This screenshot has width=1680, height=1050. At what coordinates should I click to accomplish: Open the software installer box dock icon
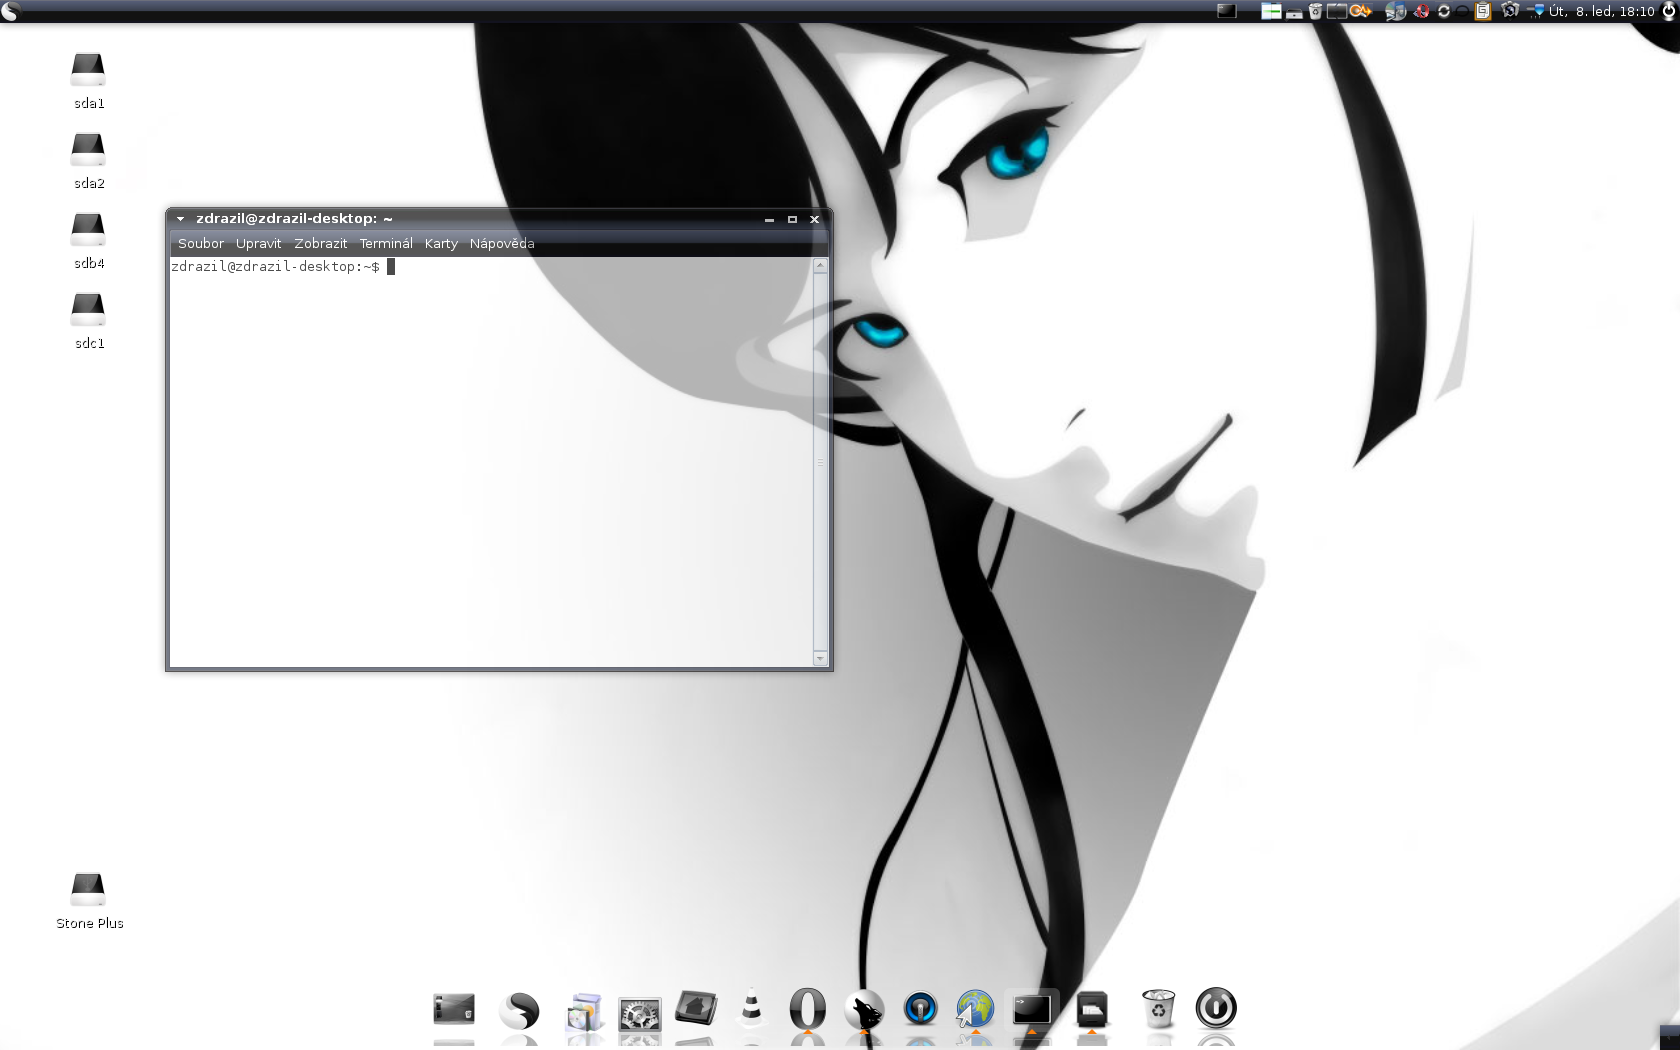pyautogui.click(x=584, y=1012)
